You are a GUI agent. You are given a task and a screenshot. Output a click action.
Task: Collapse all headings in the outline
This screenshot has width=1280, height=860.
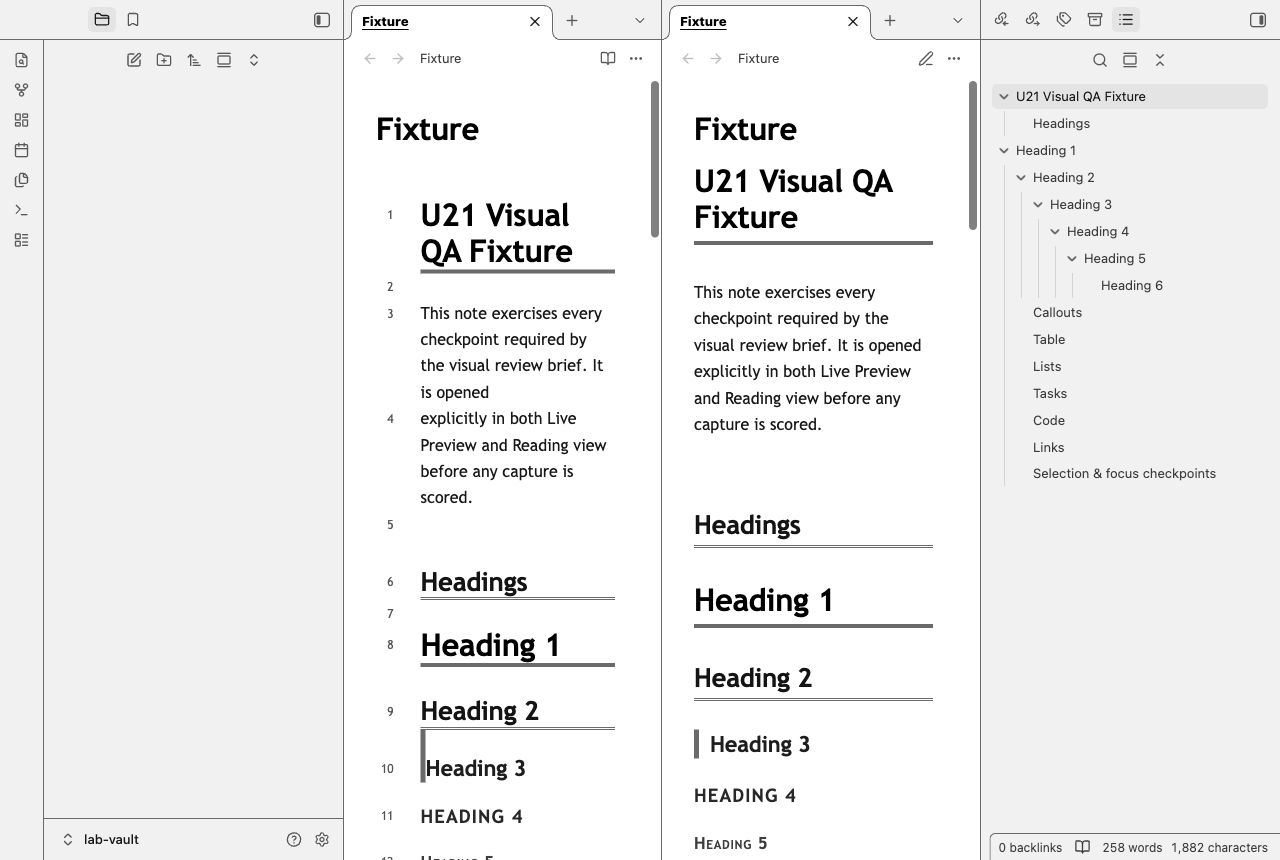coord(1160,60)
